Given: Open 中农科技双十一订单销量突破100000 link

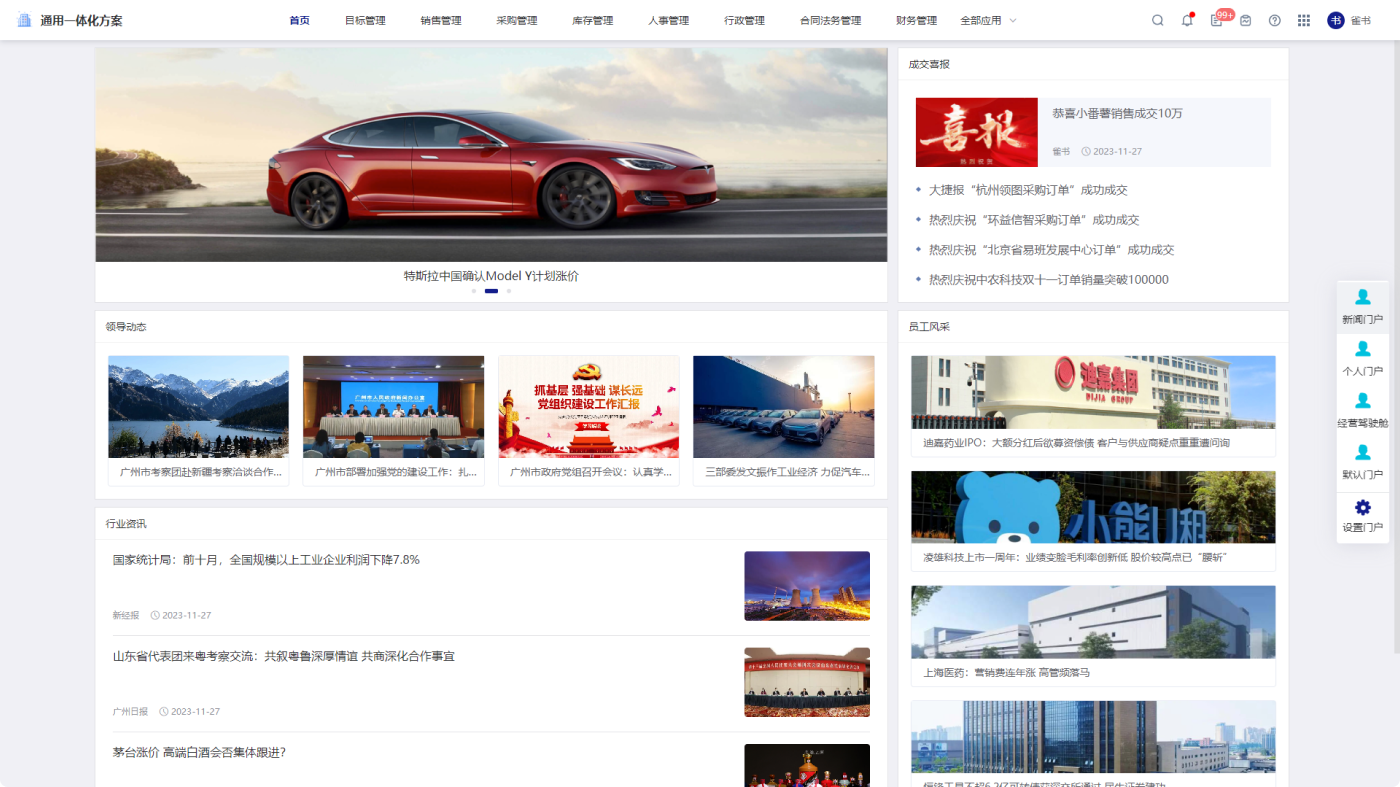Looking at the screenshot, I should pyautogui.click(x=1048, y=280).
